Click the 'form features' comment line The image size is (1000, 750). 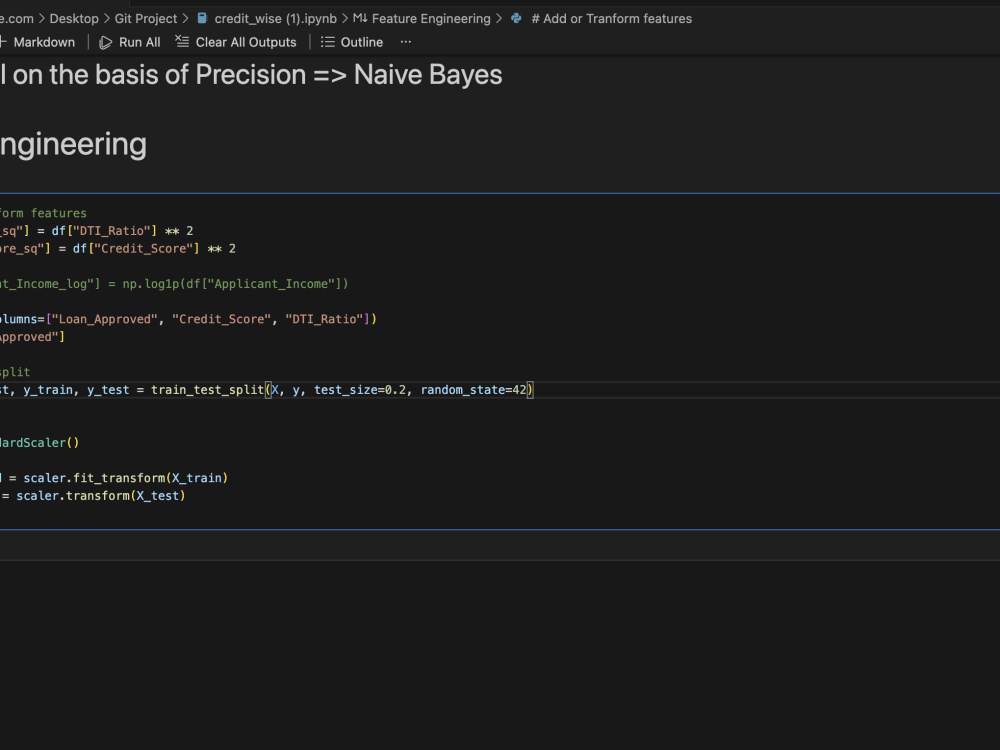pos(43,213)
